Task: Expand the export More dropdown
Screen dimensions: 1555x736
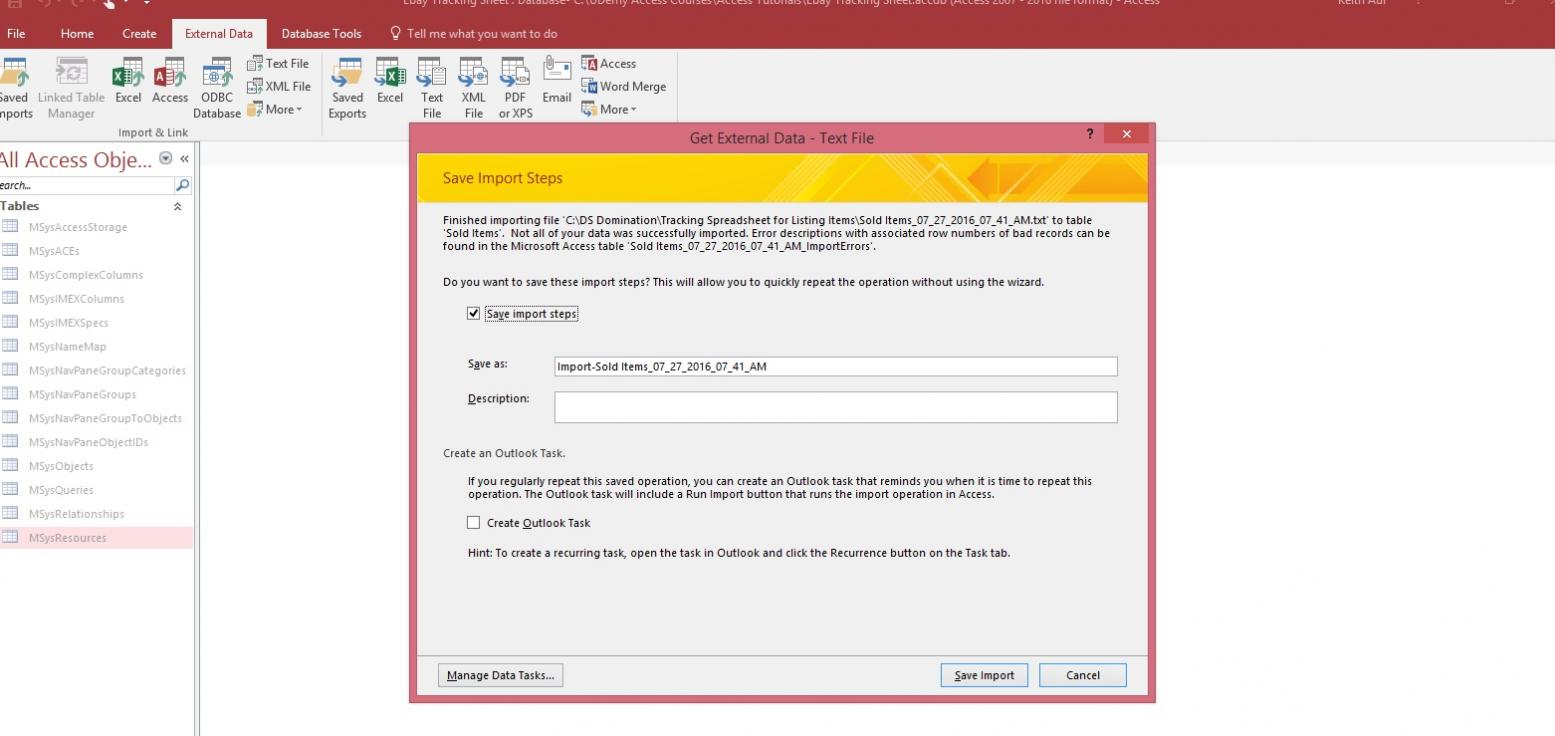Action: tap(608, 109)
